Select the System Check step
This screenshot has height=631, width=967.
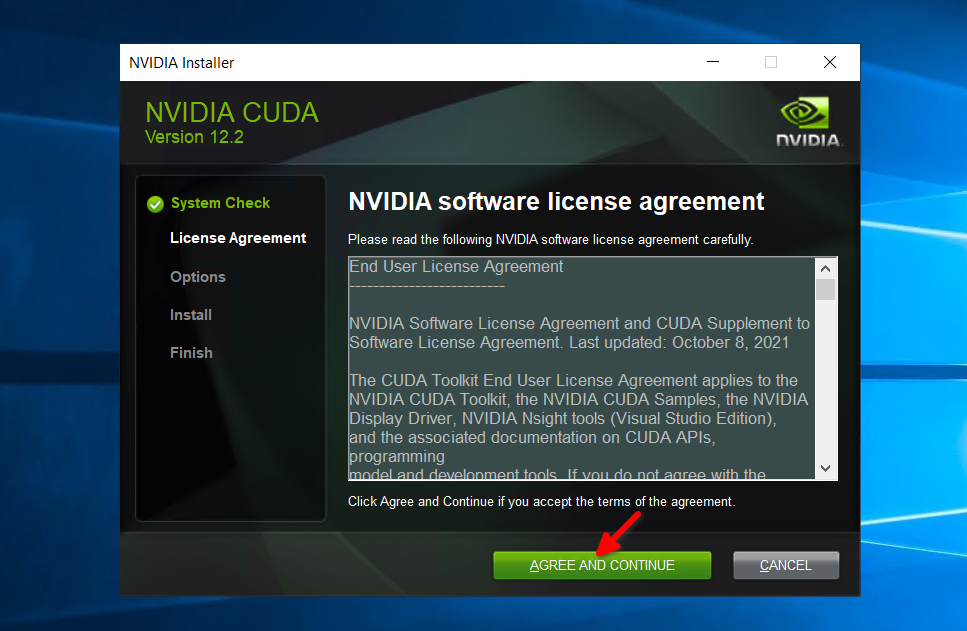[x=220, y=203]
